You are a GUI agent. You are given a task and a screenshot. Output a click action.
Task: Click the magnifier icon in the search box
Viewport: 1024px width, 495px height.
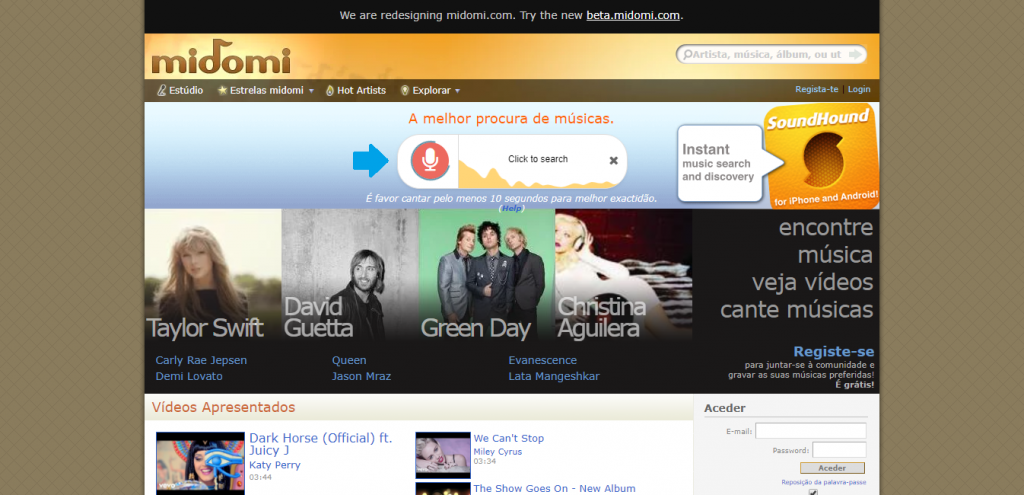(687, 55)
